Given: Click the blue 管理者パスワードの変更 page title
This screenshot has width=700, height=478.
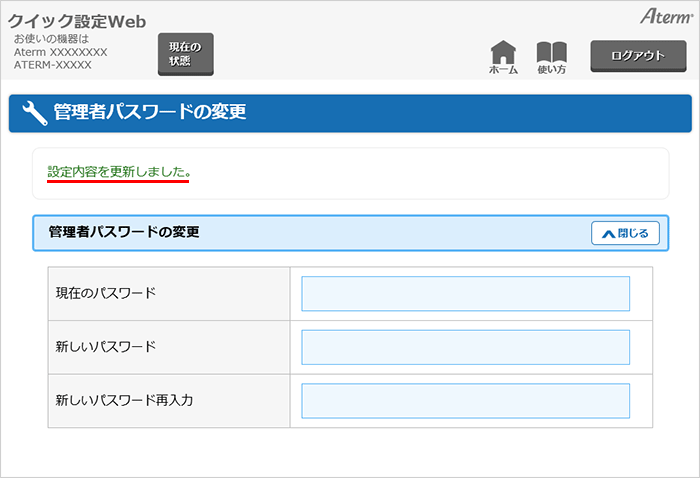Looking at the screenshot, I should [150, 113].
